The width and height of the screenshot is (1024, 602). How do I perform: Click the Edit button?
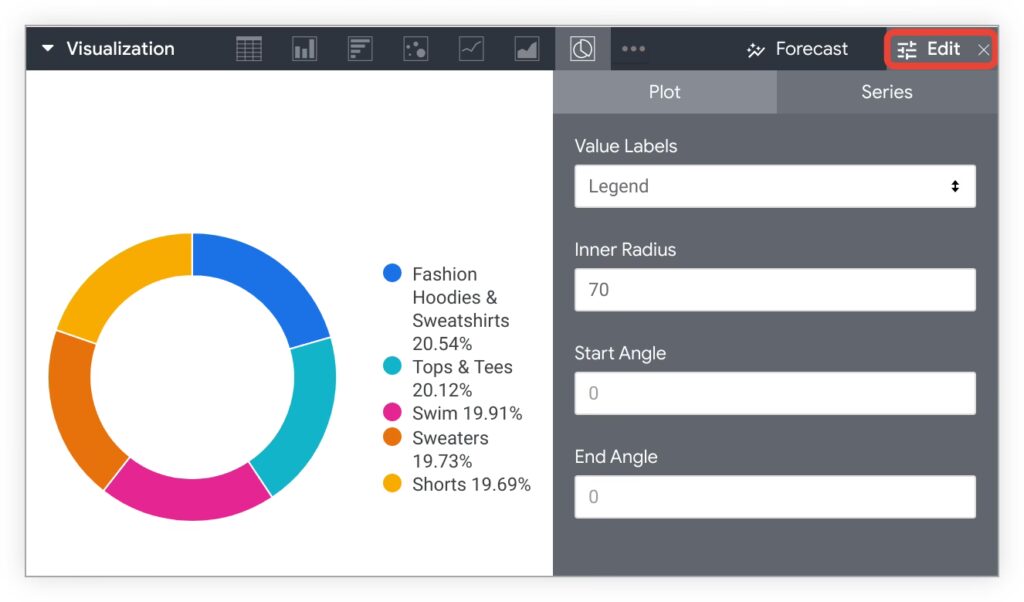point(929,49)
